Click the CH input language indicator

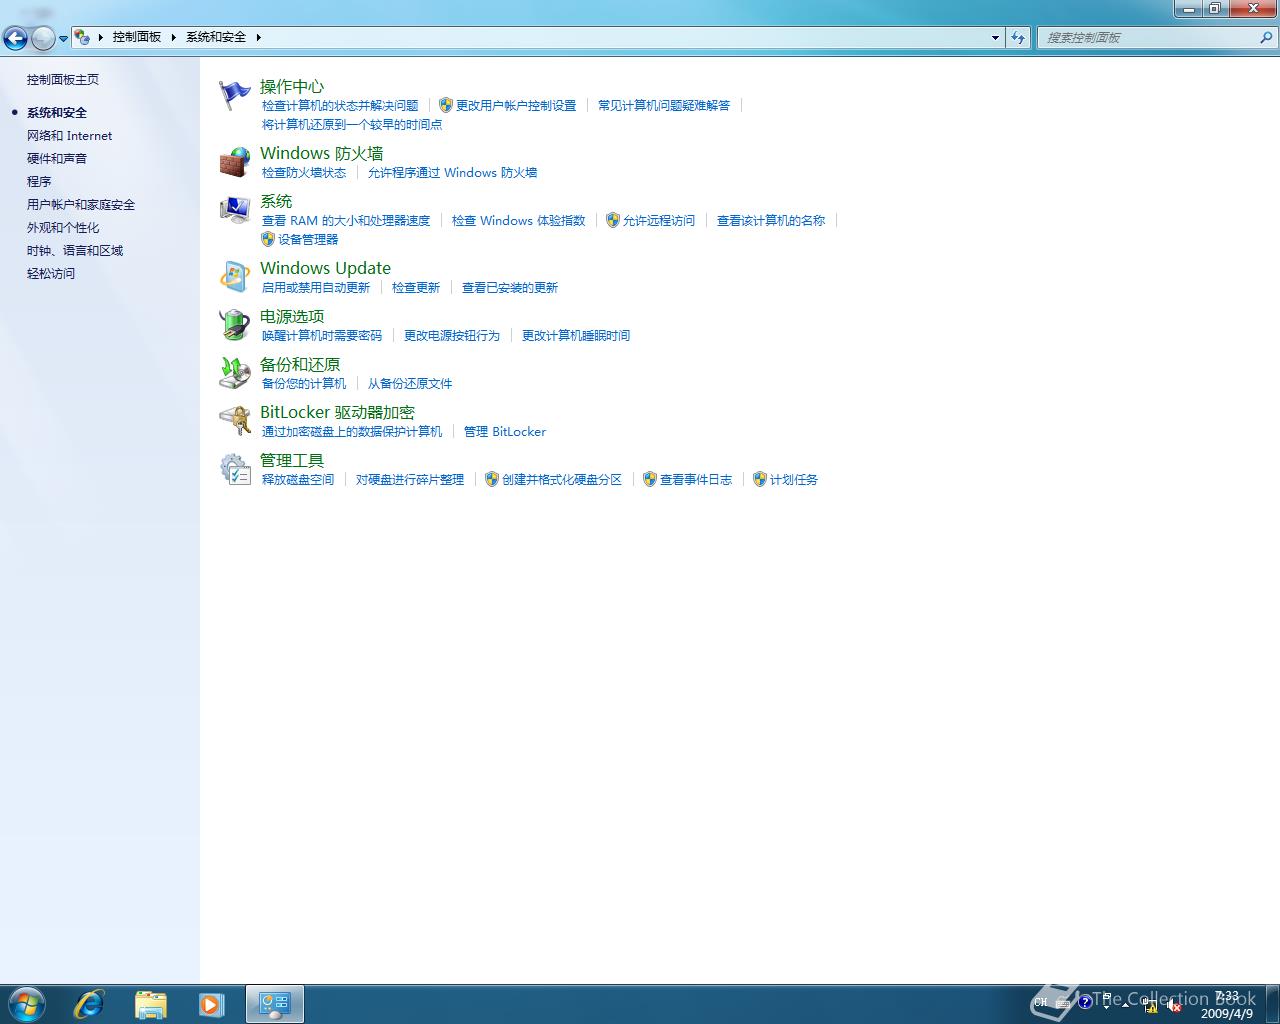coord(1041,1002)
